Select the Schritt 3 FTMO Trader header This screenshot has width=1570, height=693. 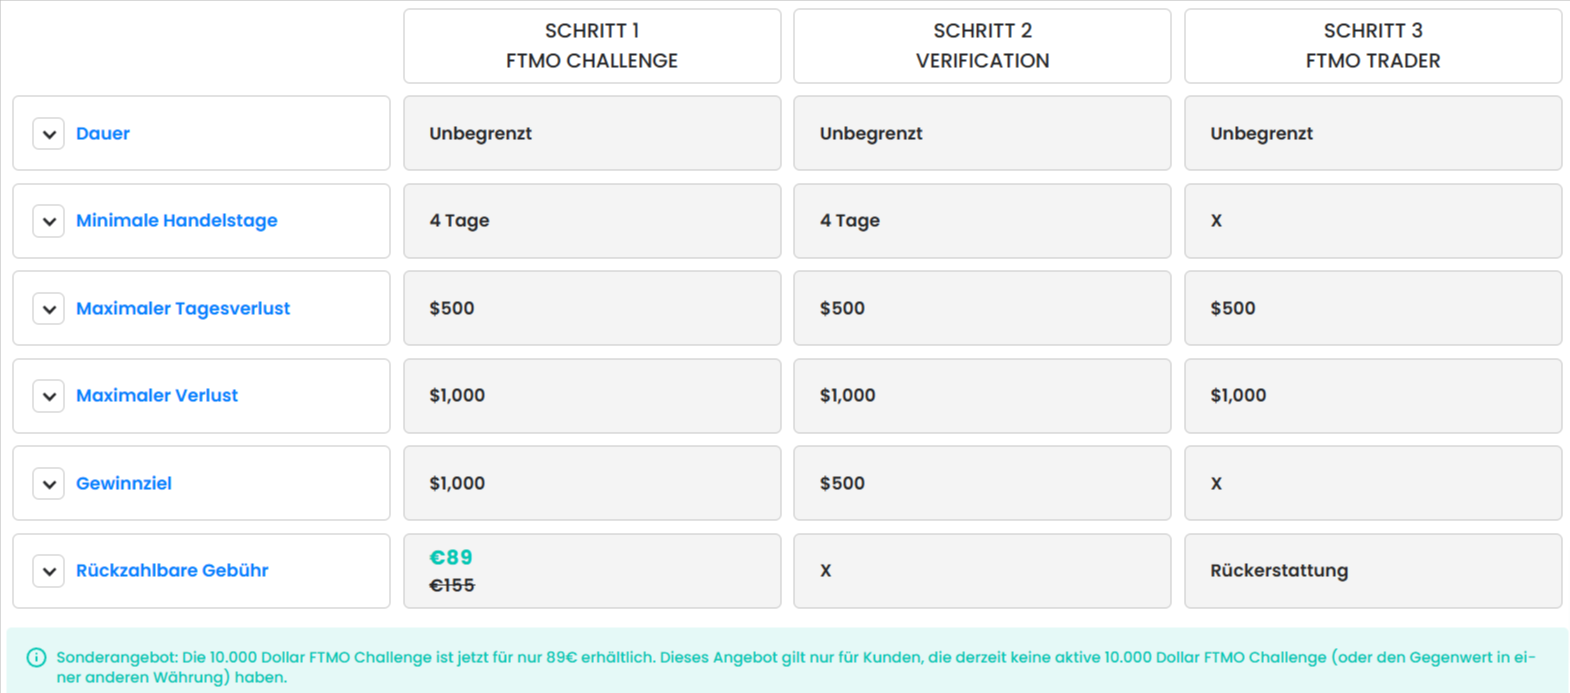pos(1373,46)
